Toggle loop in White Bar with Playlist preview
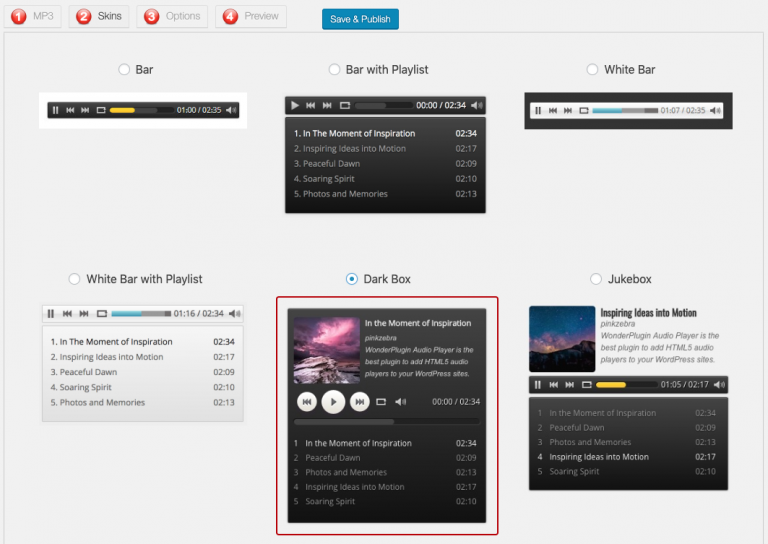 click(102, 313)
